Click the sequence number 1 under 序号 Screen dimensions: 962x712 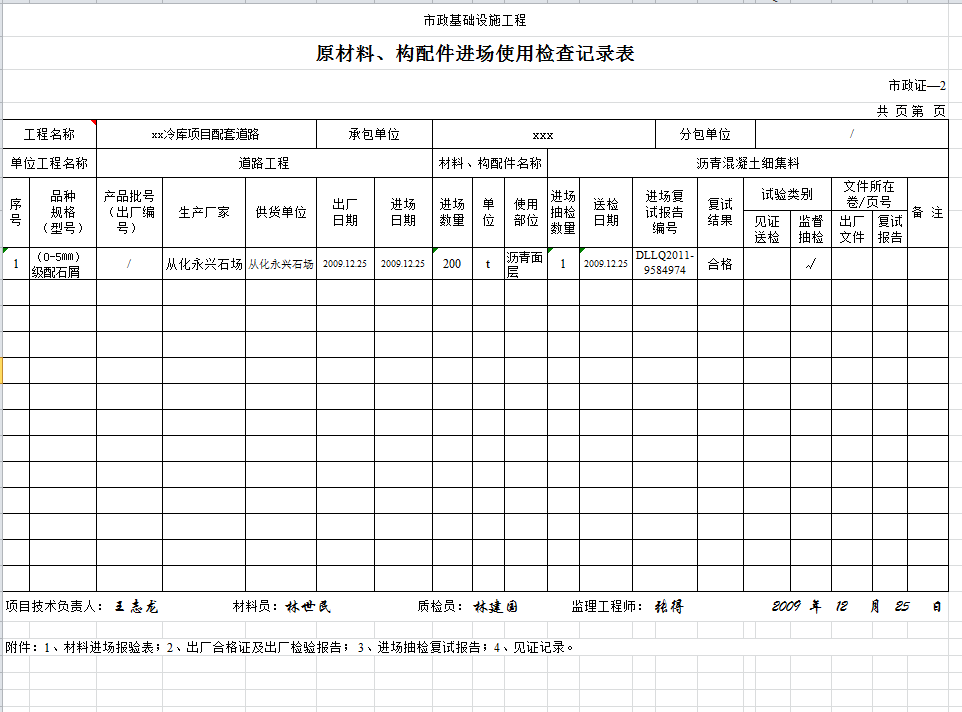point(16,264)
